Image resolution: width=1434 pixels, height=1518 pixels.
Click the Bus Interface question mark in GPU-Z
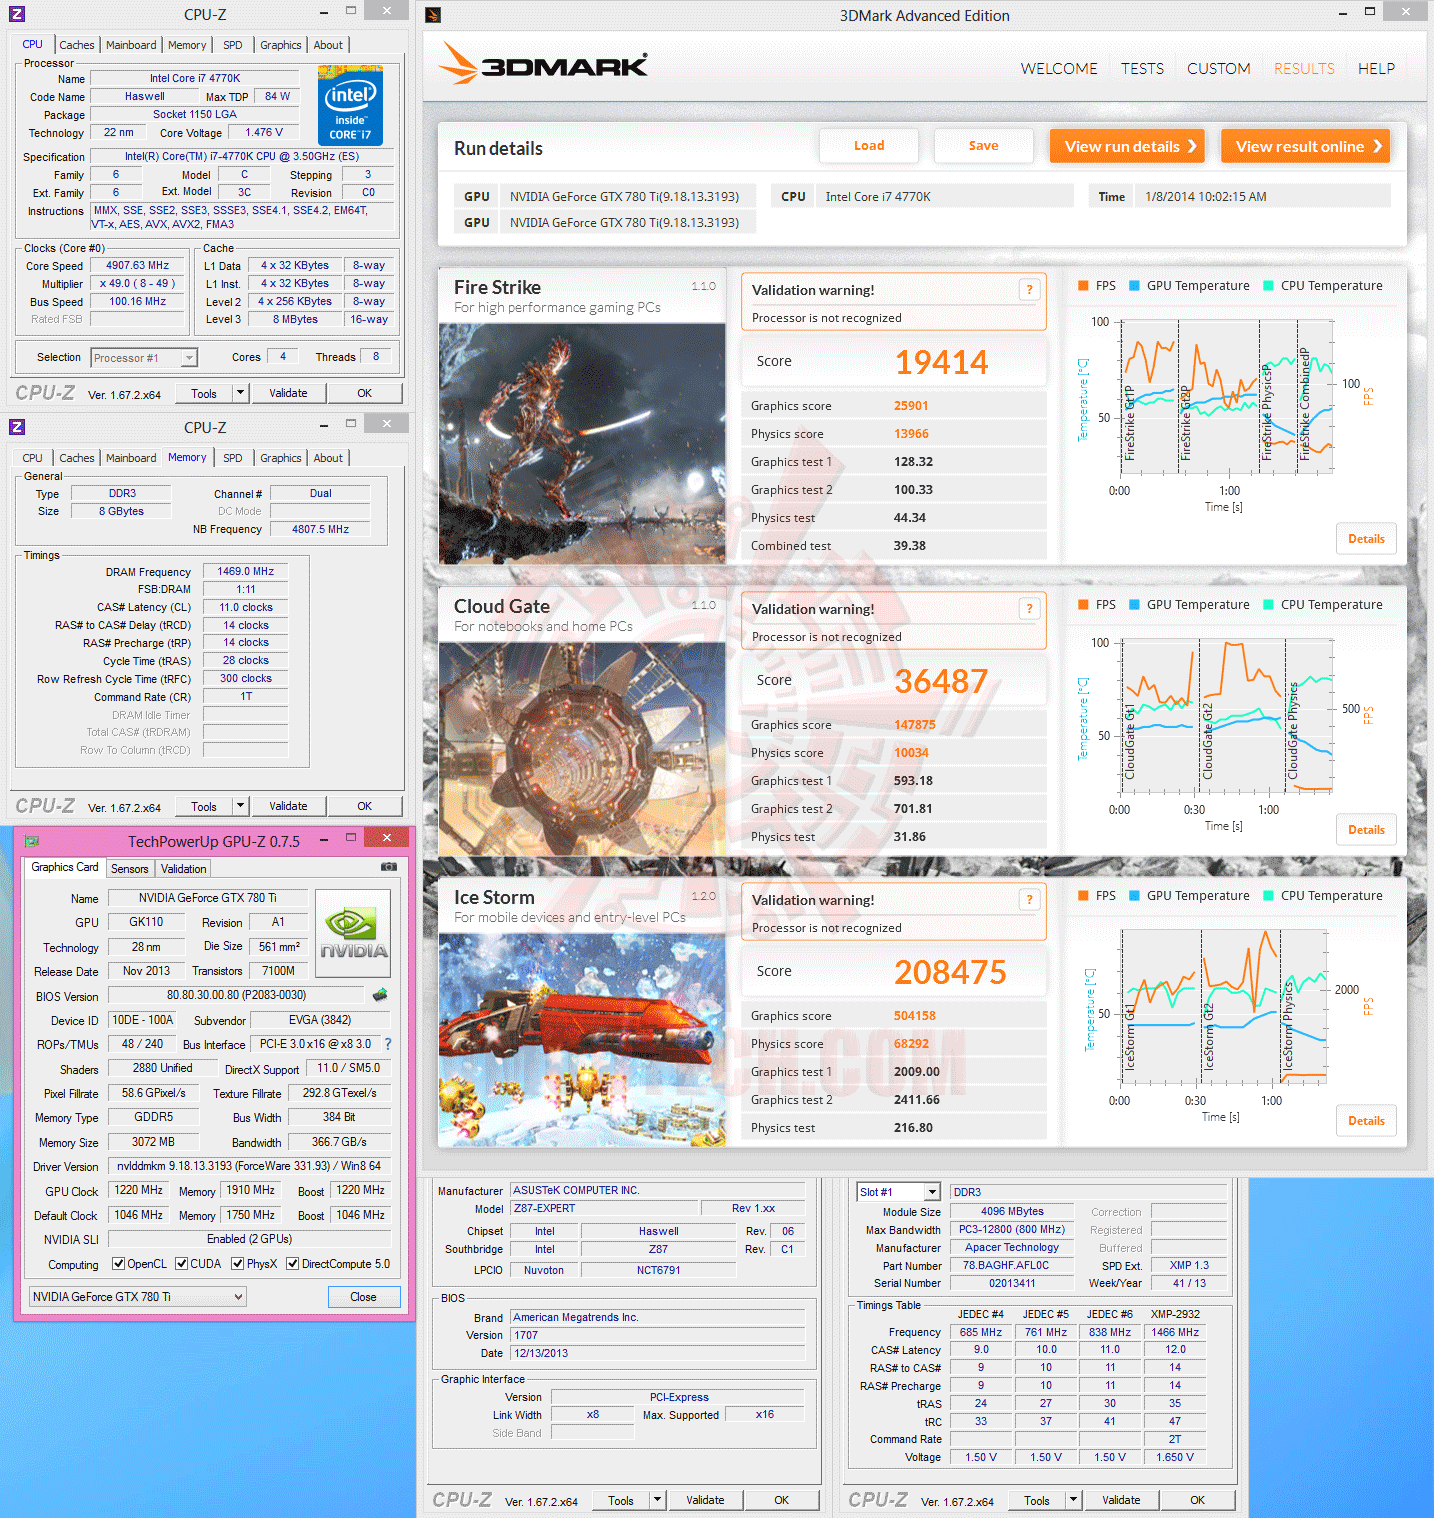tap(388, 1044)
